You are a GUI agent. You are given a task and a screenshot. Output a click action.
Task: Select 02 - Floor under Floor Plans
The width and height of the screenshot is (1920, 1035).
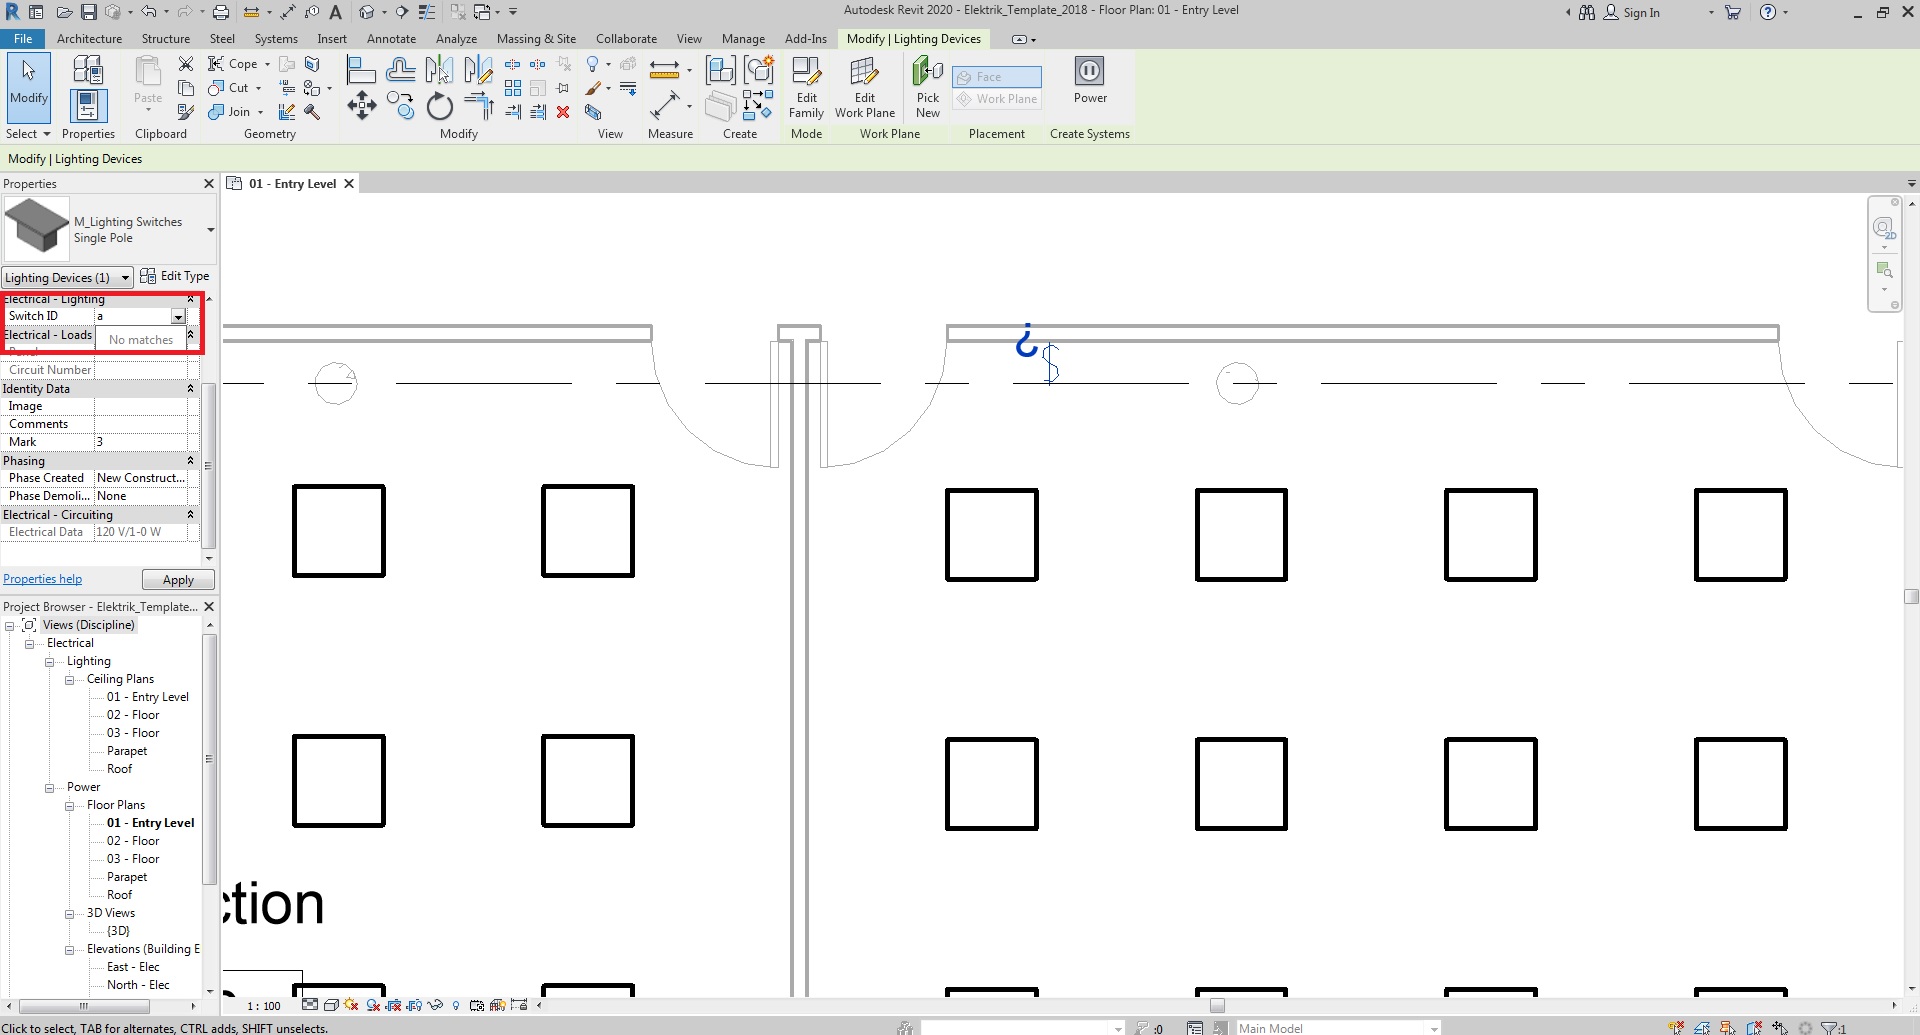coord(133,841)
